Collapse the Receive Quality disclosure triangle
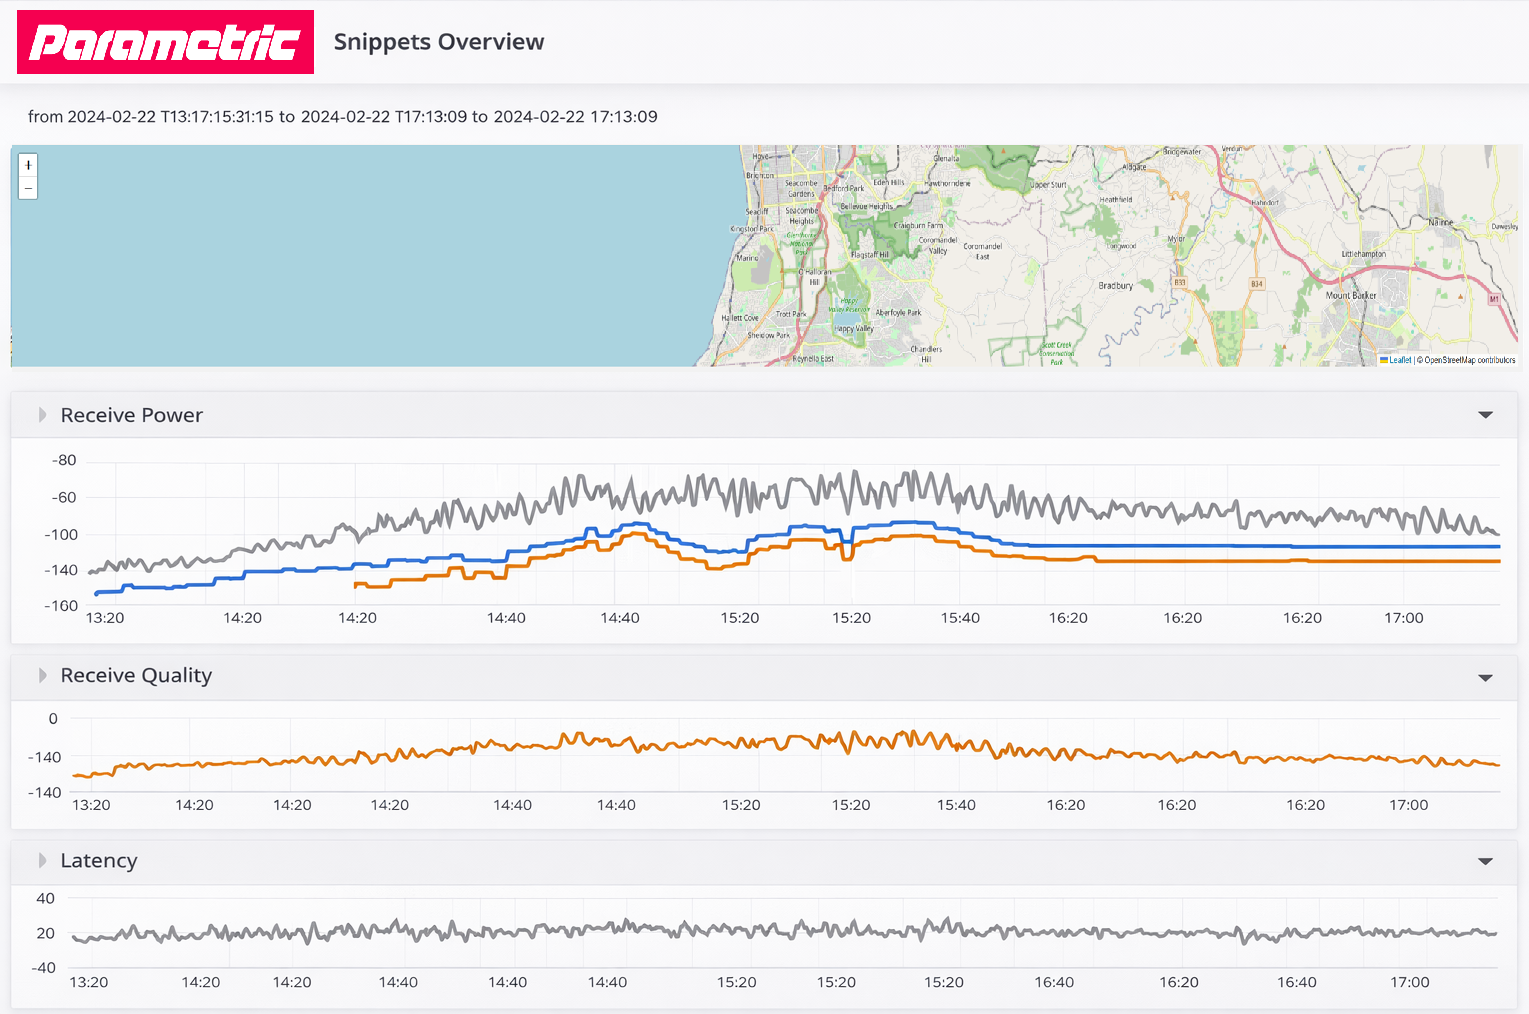 click(42, 676)
